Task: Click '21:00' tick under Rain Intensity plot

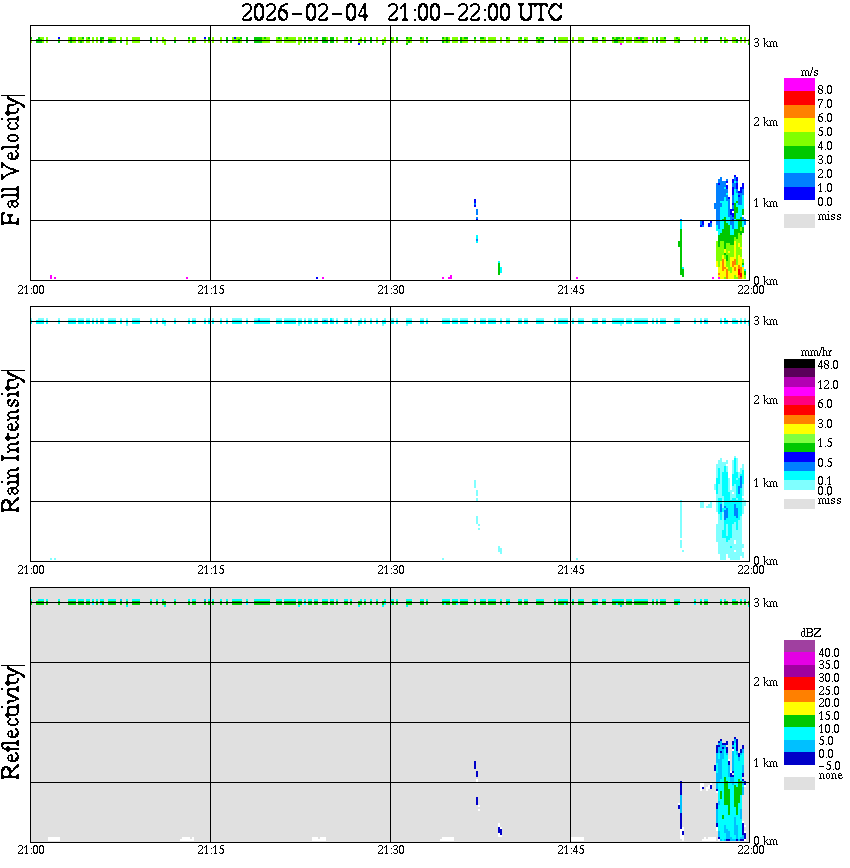Action: click(x=31, y=570)
